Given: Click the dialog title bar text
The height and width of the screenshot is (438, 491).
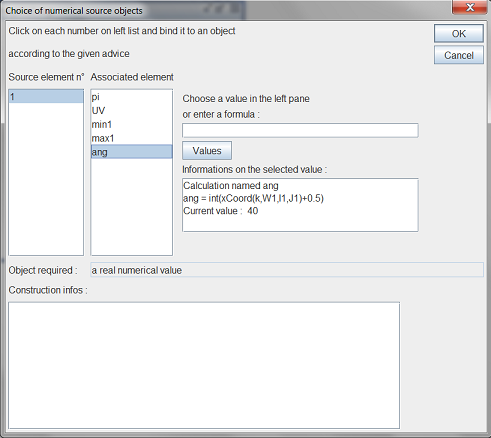Looking at the screenshot, I should click(x=74, y=11).
